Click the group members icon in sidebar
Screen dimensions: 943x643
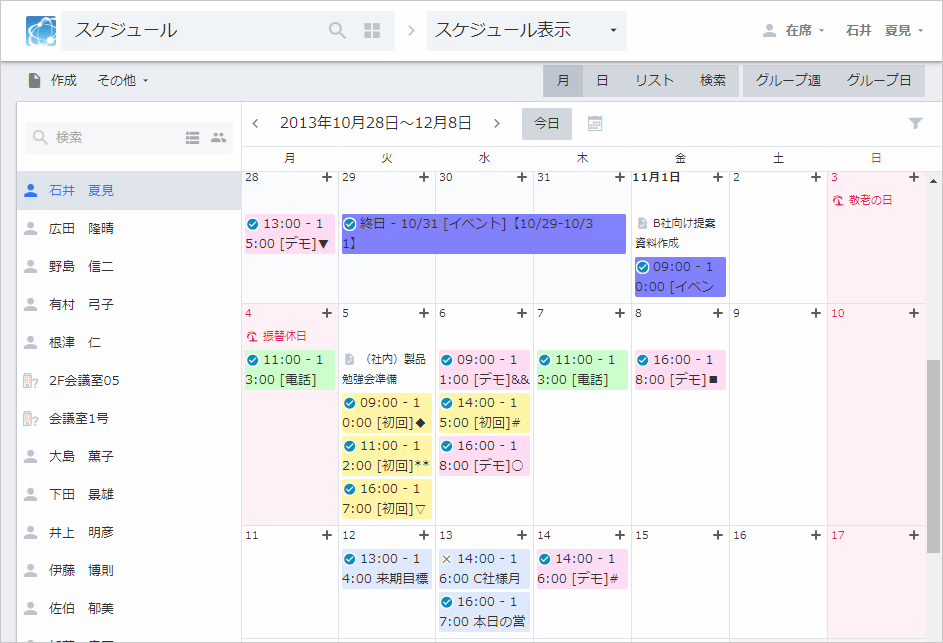pos(218,138)
